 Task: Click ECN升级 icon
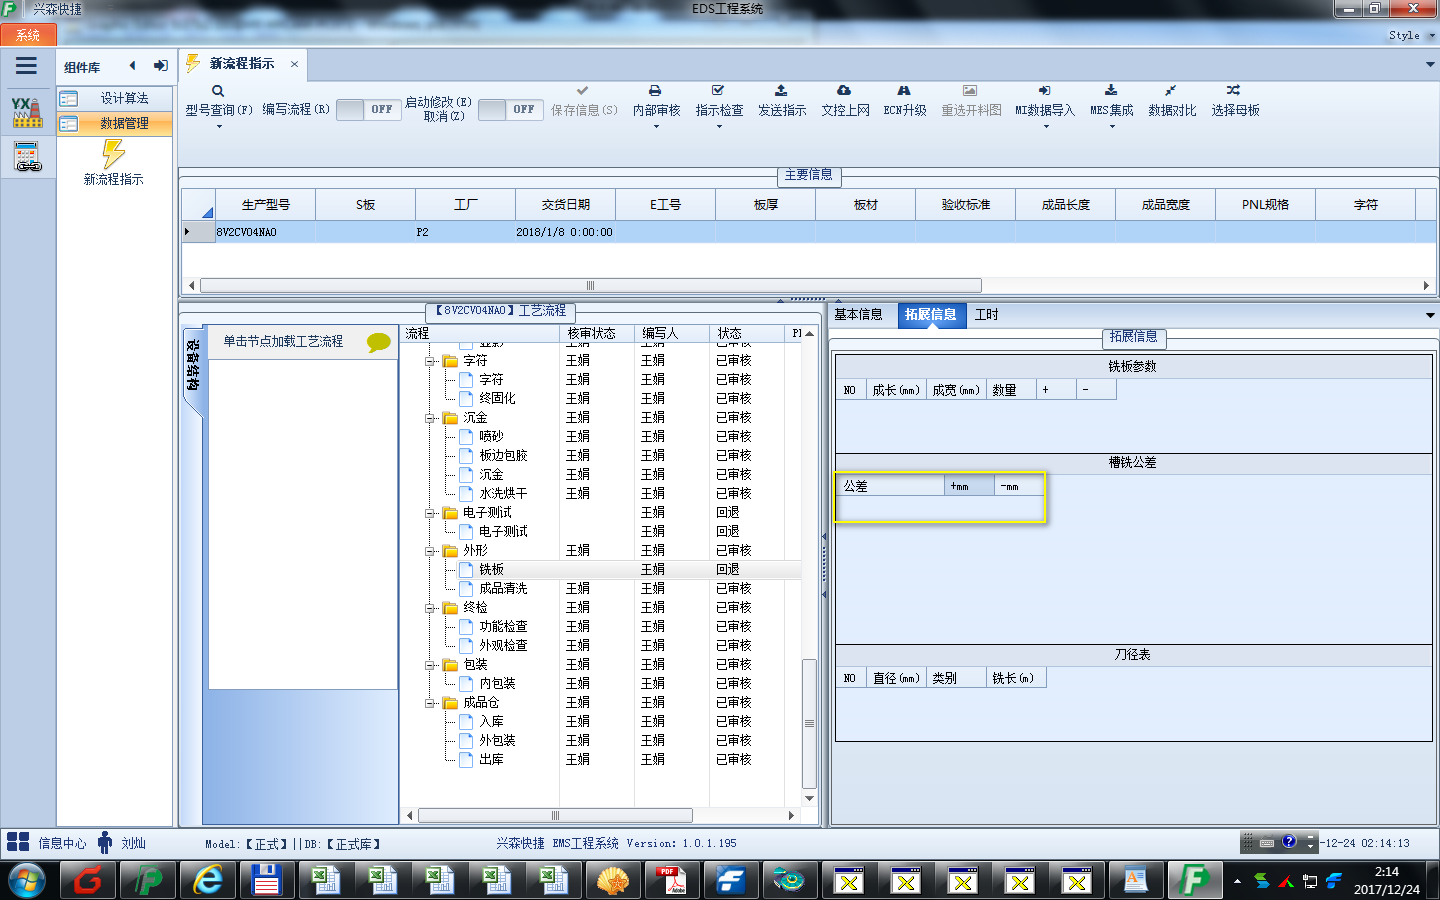(904, 91)
